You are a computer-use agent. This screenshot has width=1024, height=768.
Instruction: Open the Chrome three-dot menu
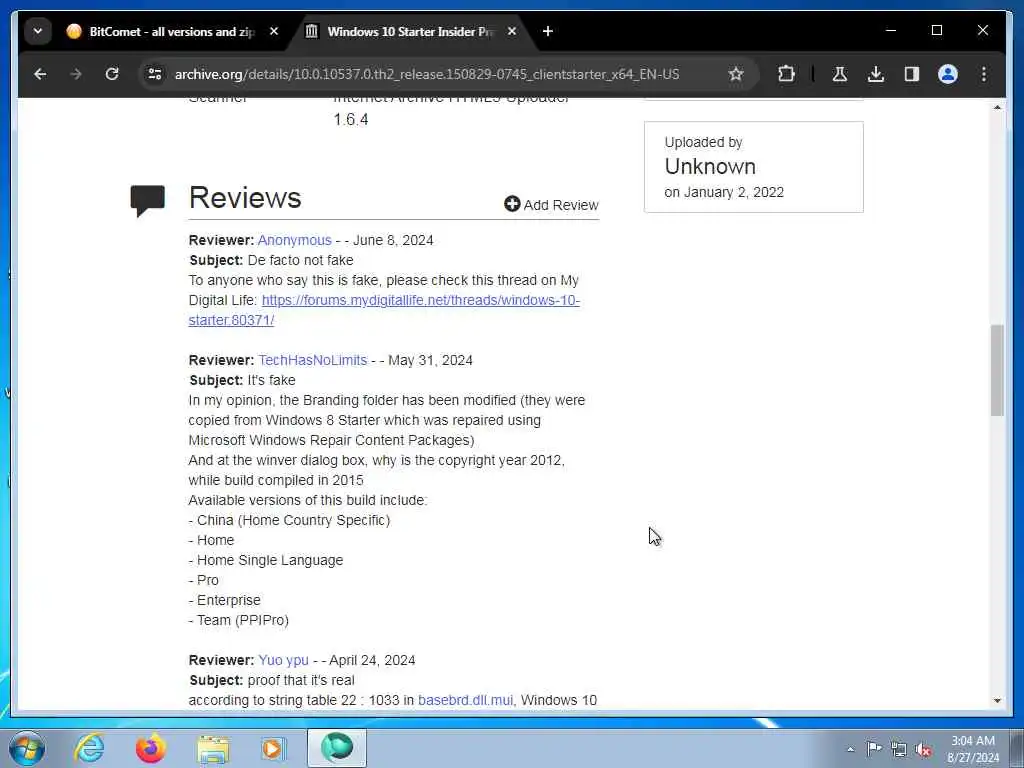(984, 74)
